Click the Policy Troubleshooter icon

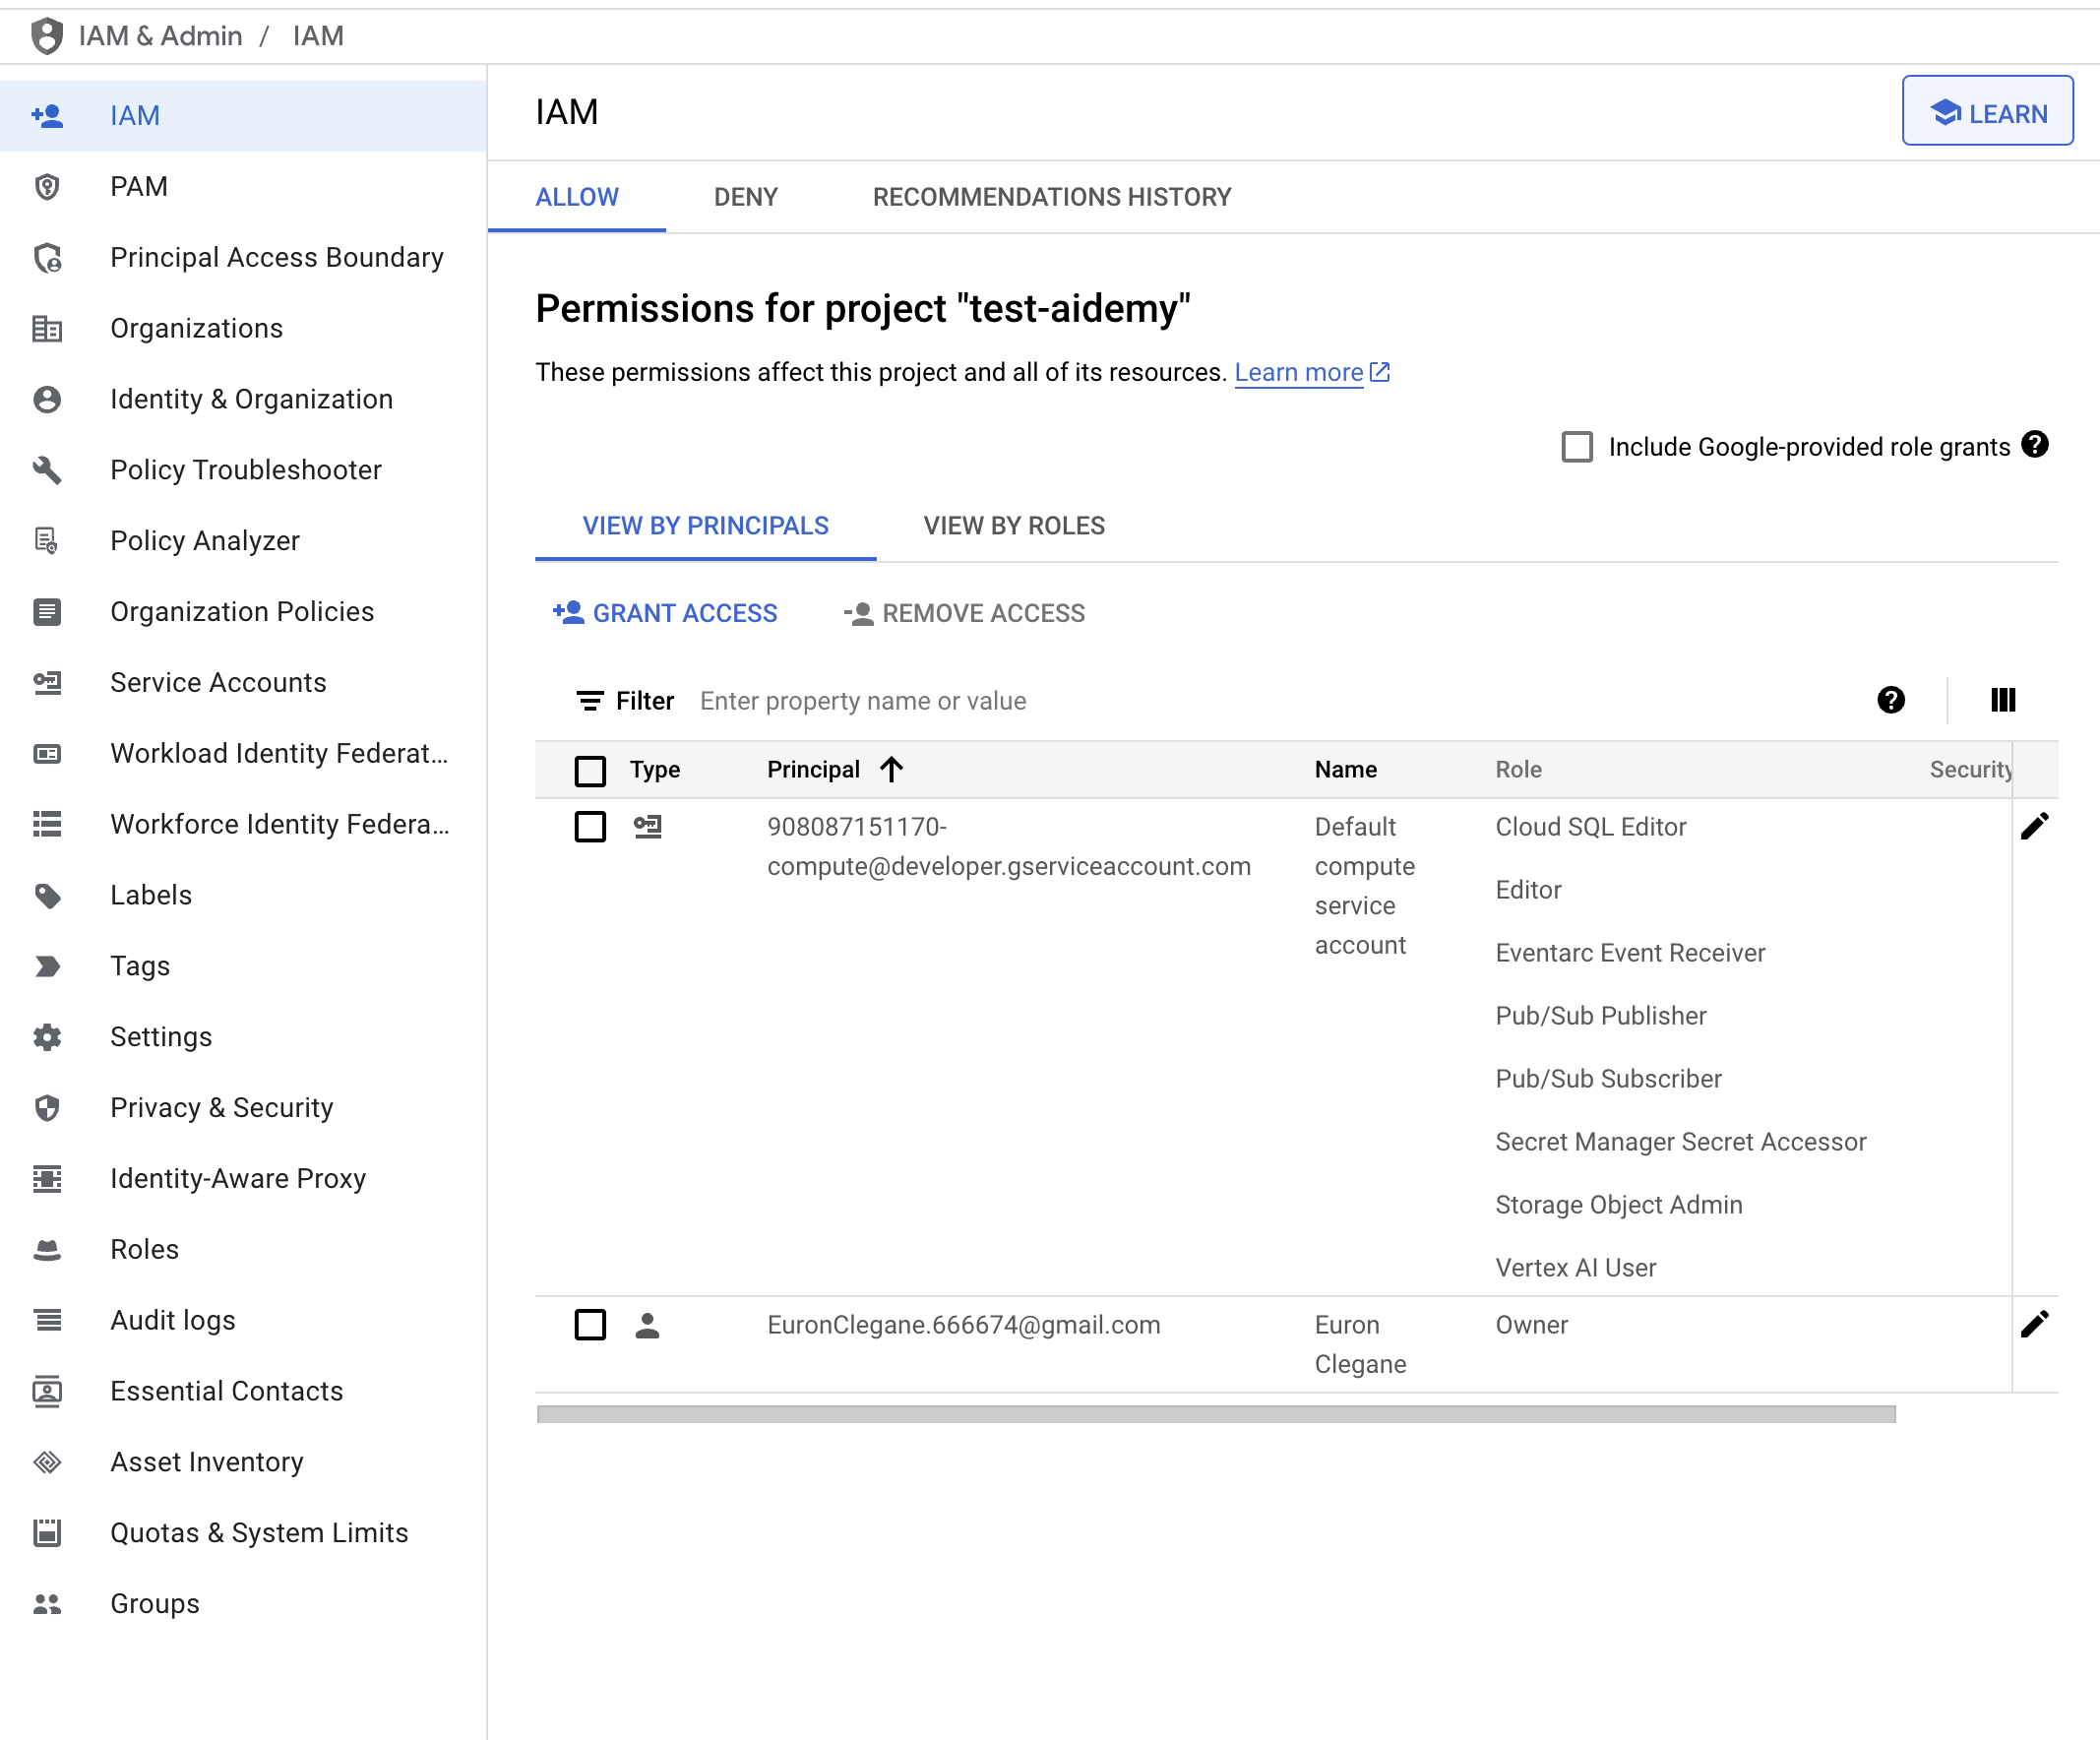47,469
